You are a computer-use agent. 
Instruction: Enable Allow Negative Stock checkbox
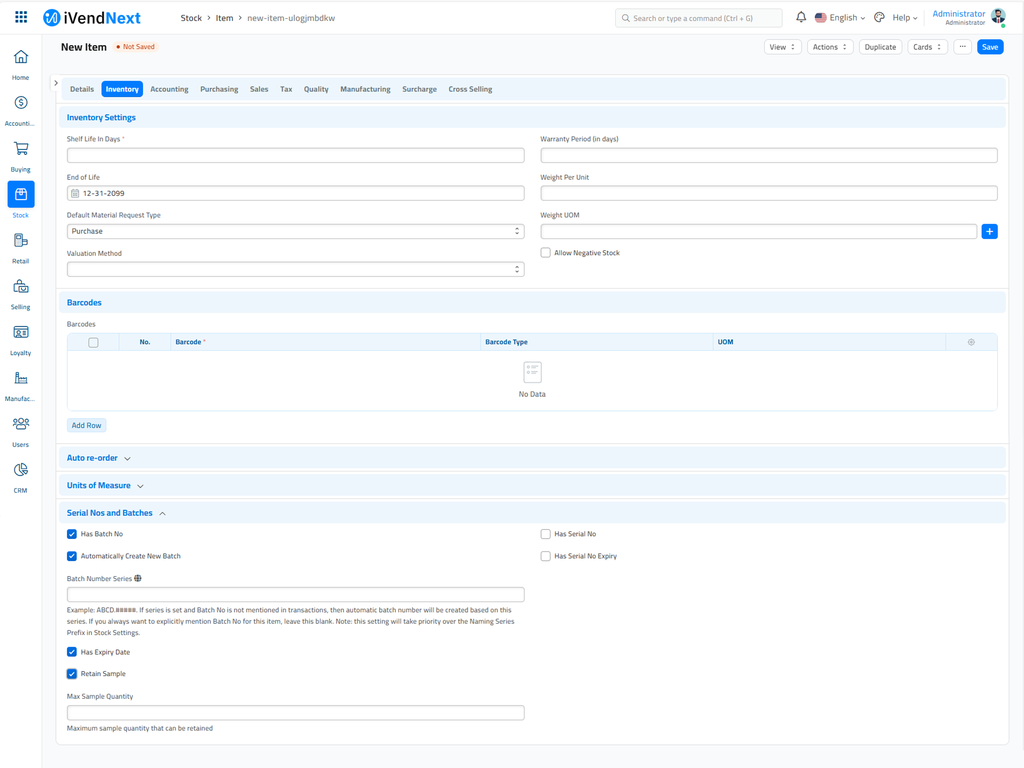click(546, 253)
